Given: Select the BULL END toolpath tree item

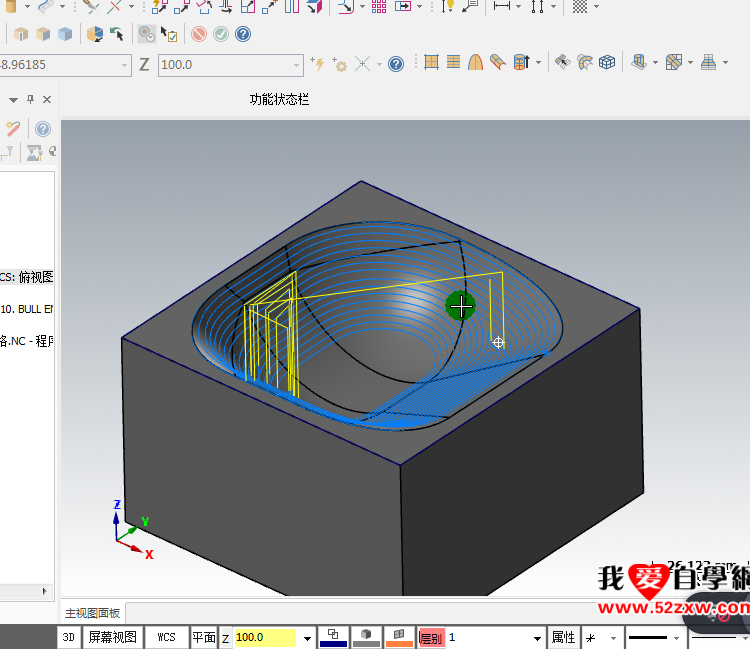Looking at the screenshot, I should tap(27, 309).
